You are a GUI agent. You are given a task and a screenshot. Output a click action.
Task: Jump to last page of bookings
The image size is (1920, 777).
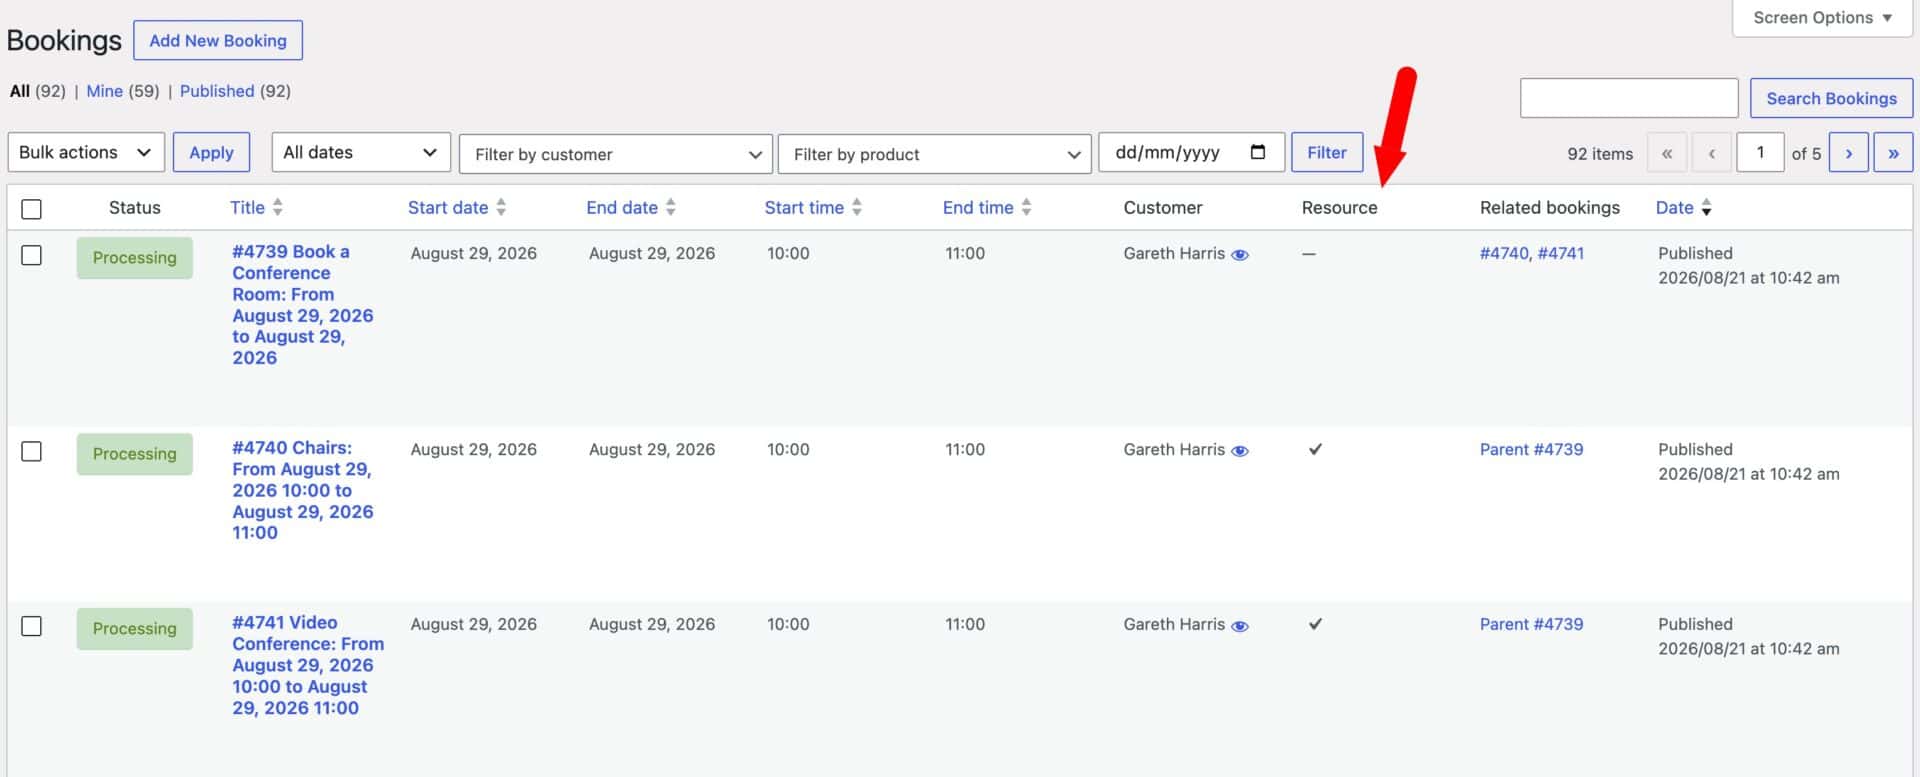click(1893, 153)
